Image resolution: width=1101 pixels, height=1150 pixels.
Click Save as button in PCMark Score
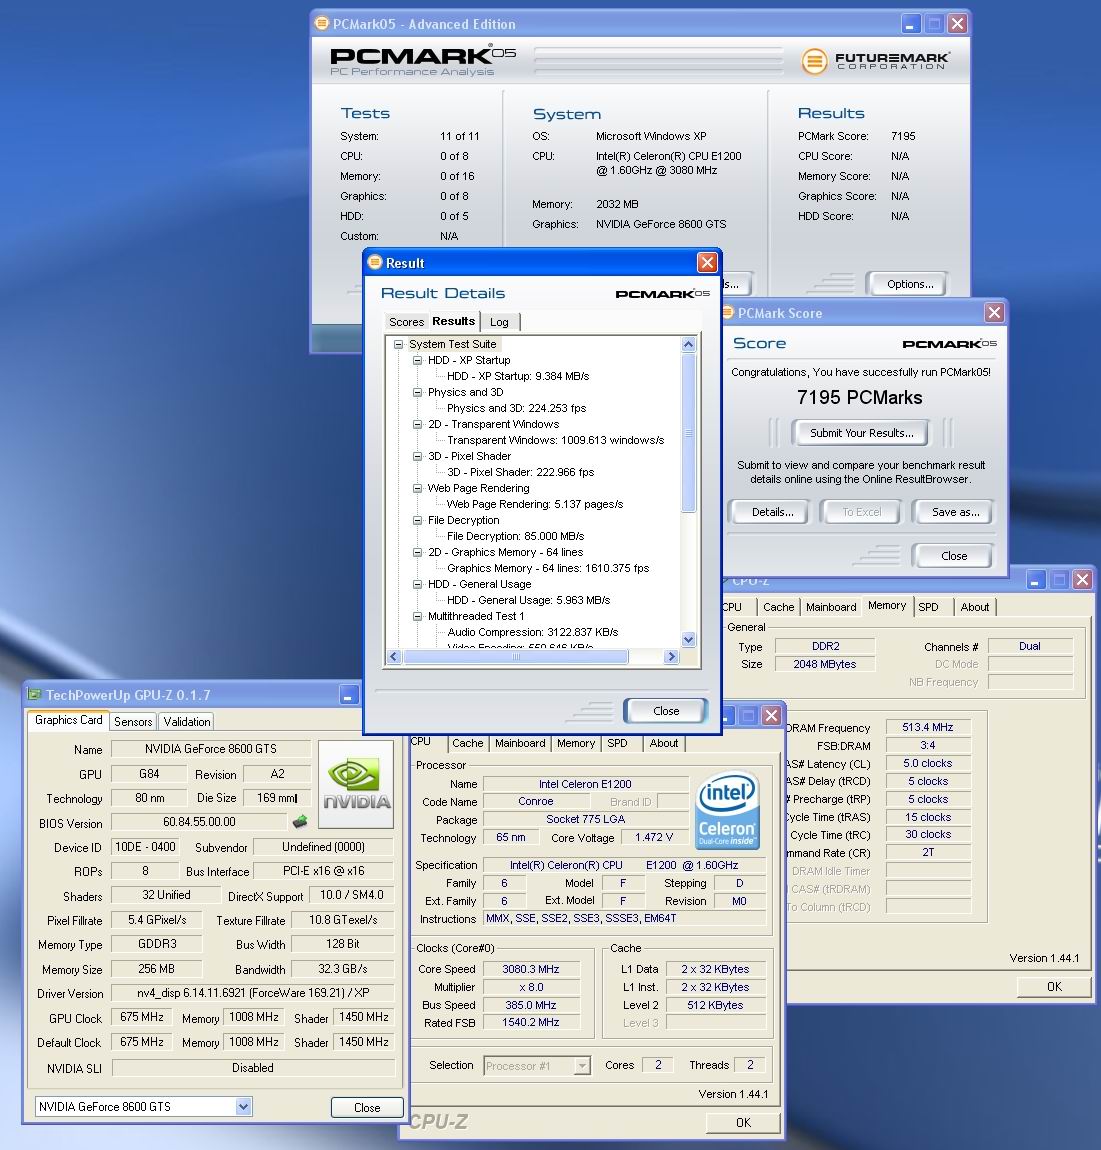pos(955,512)
